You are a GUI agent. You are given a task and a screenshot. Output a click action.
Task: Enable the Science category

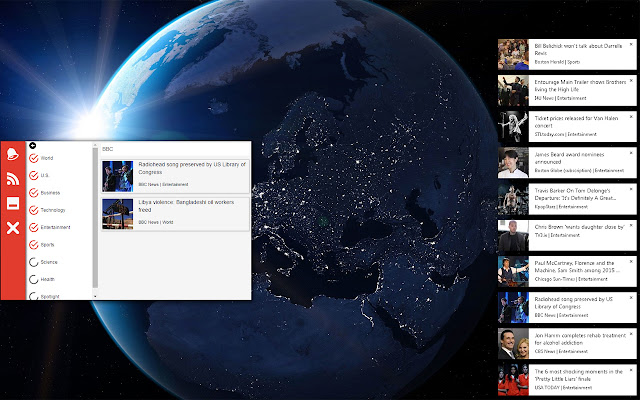33,262
